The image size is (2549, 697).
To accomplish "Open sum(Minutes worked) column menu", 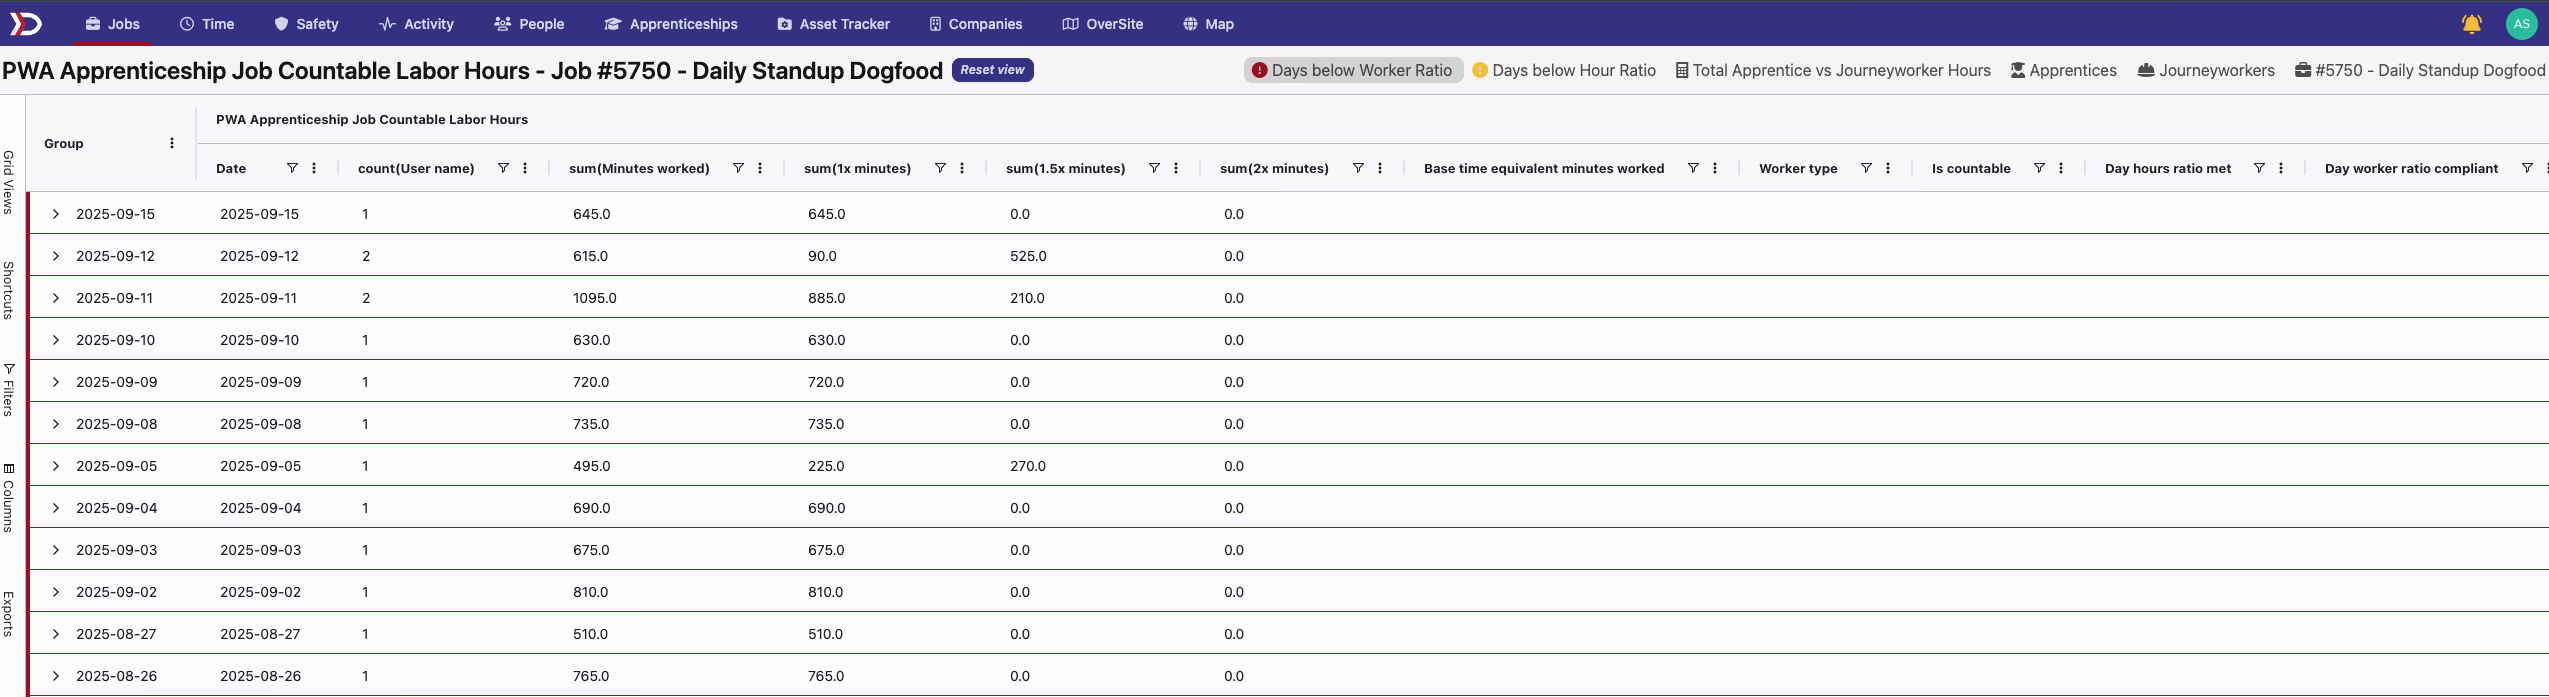I will [760, 168].
